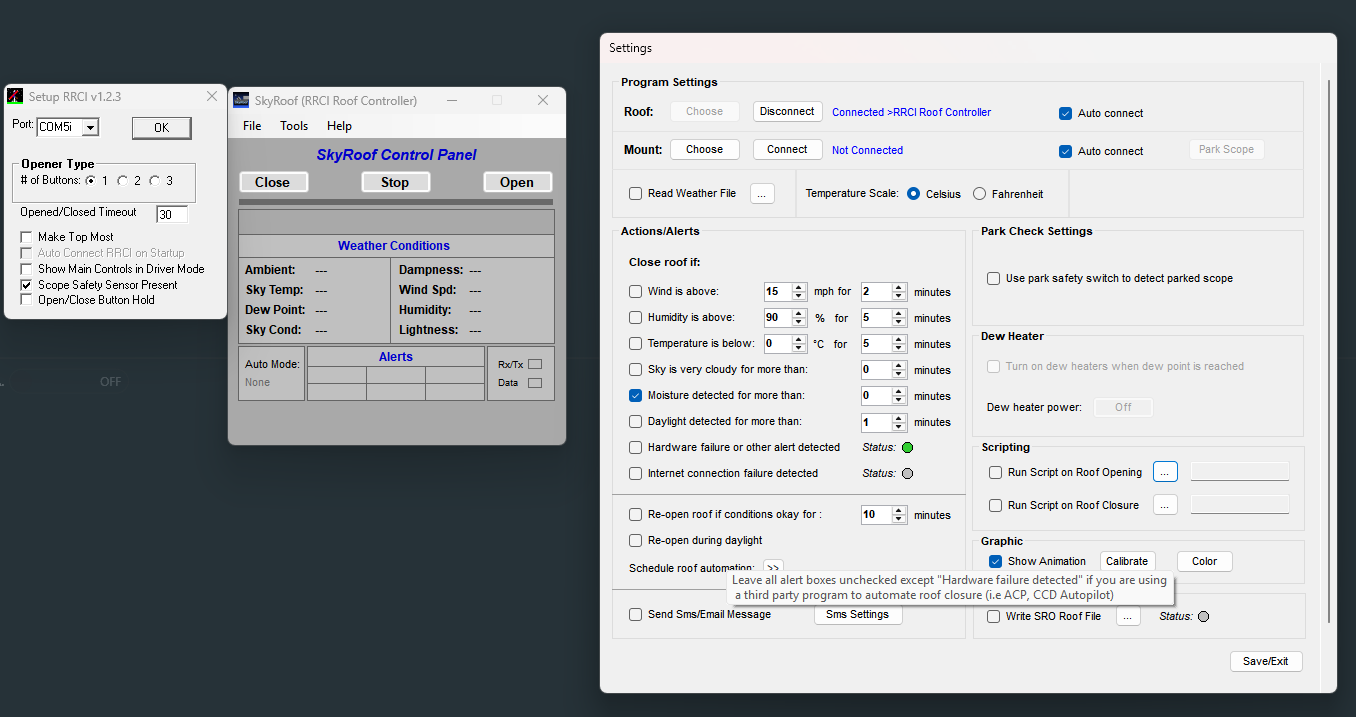Decrease humidity percent threshold stepper
This screenshot has height=717, width=1356.
[x=799, y=322]
